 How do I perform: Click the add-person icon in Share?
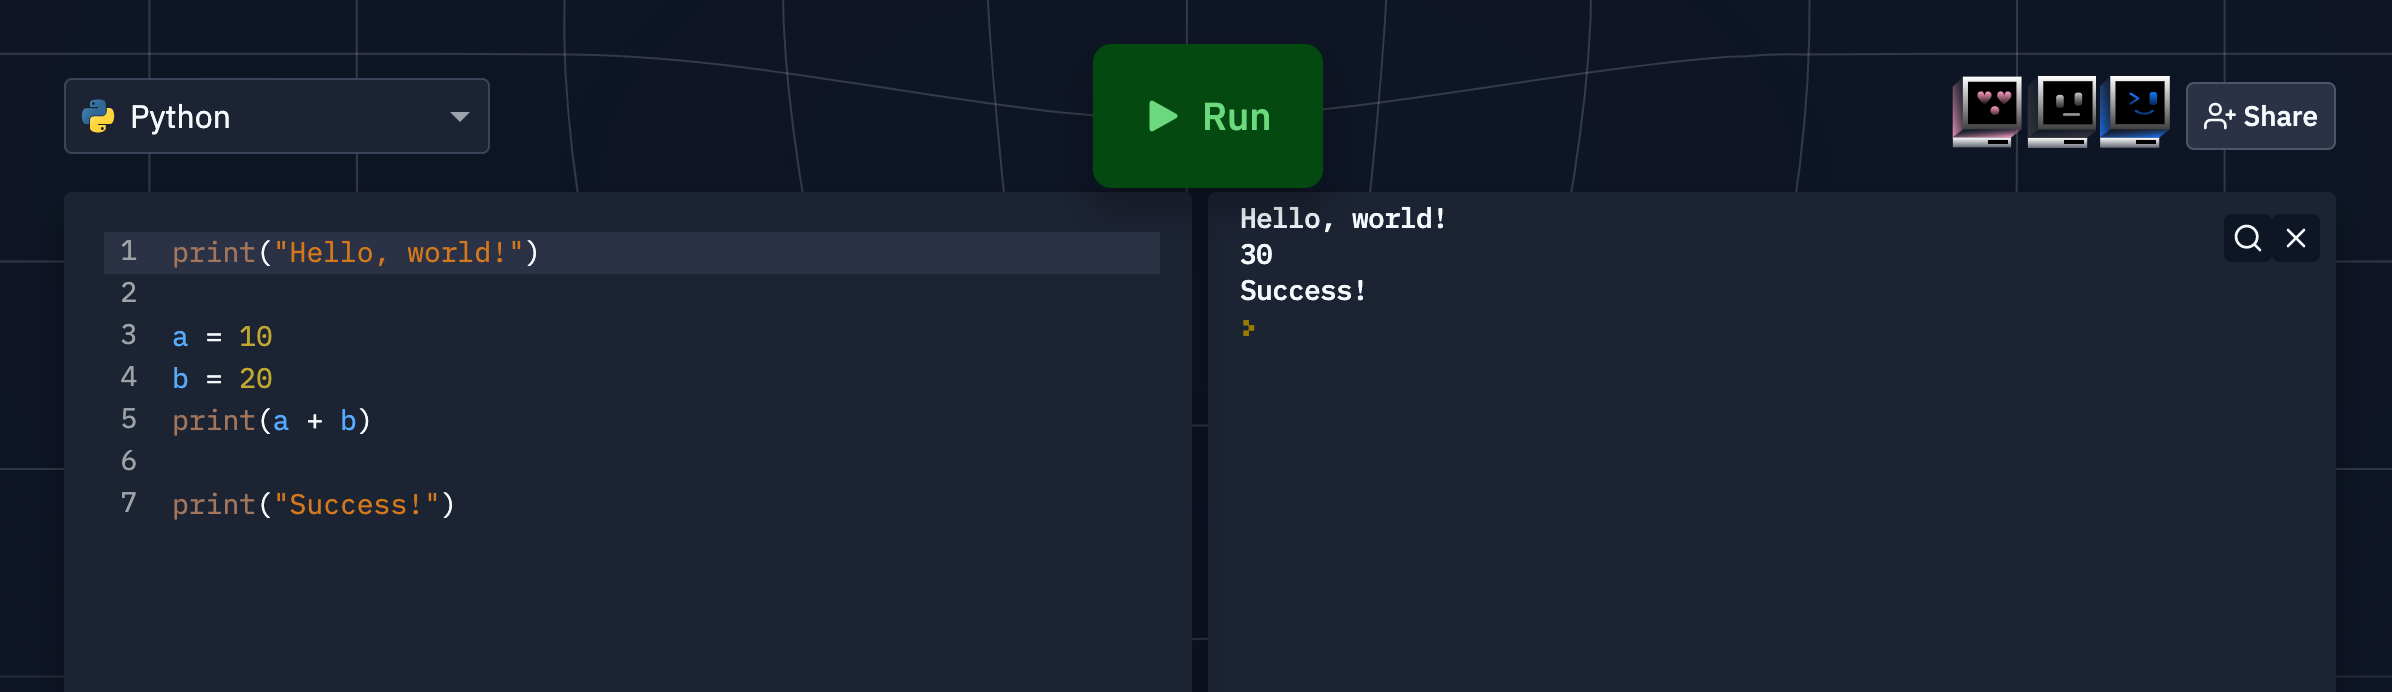(x=2219, y=117)
